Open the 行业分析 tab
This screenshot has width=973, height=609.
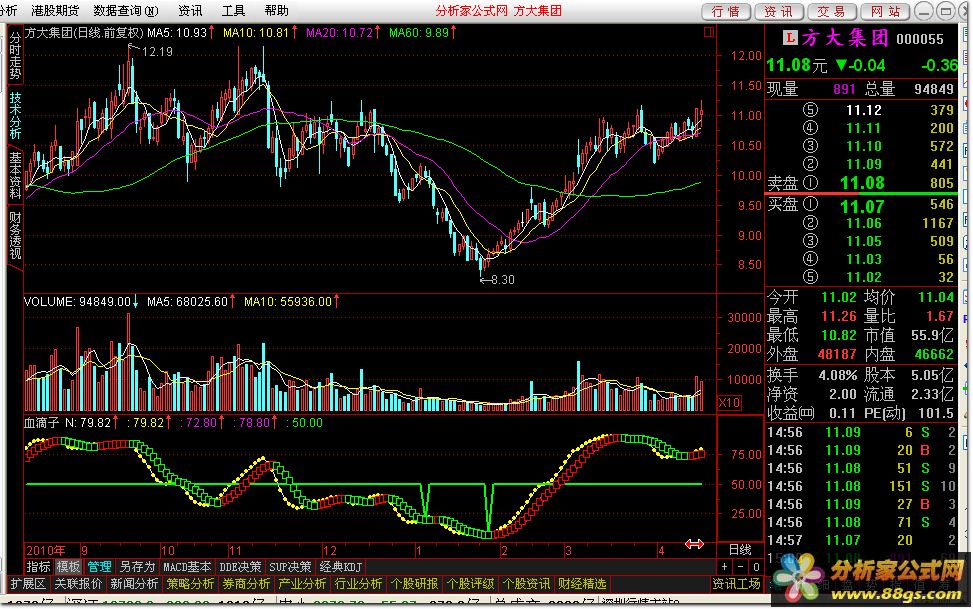(358, 584)
